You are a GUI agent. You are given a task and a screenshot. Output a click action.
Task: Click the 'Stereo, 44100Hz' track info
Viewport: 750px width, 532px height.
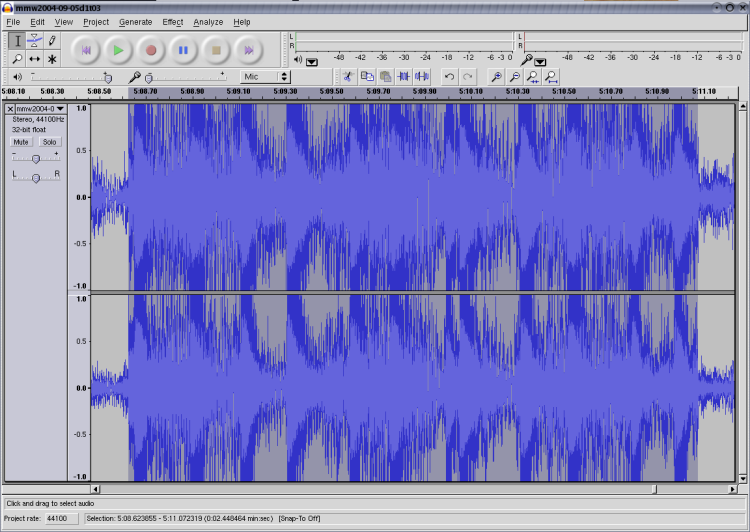click(38, 120)
